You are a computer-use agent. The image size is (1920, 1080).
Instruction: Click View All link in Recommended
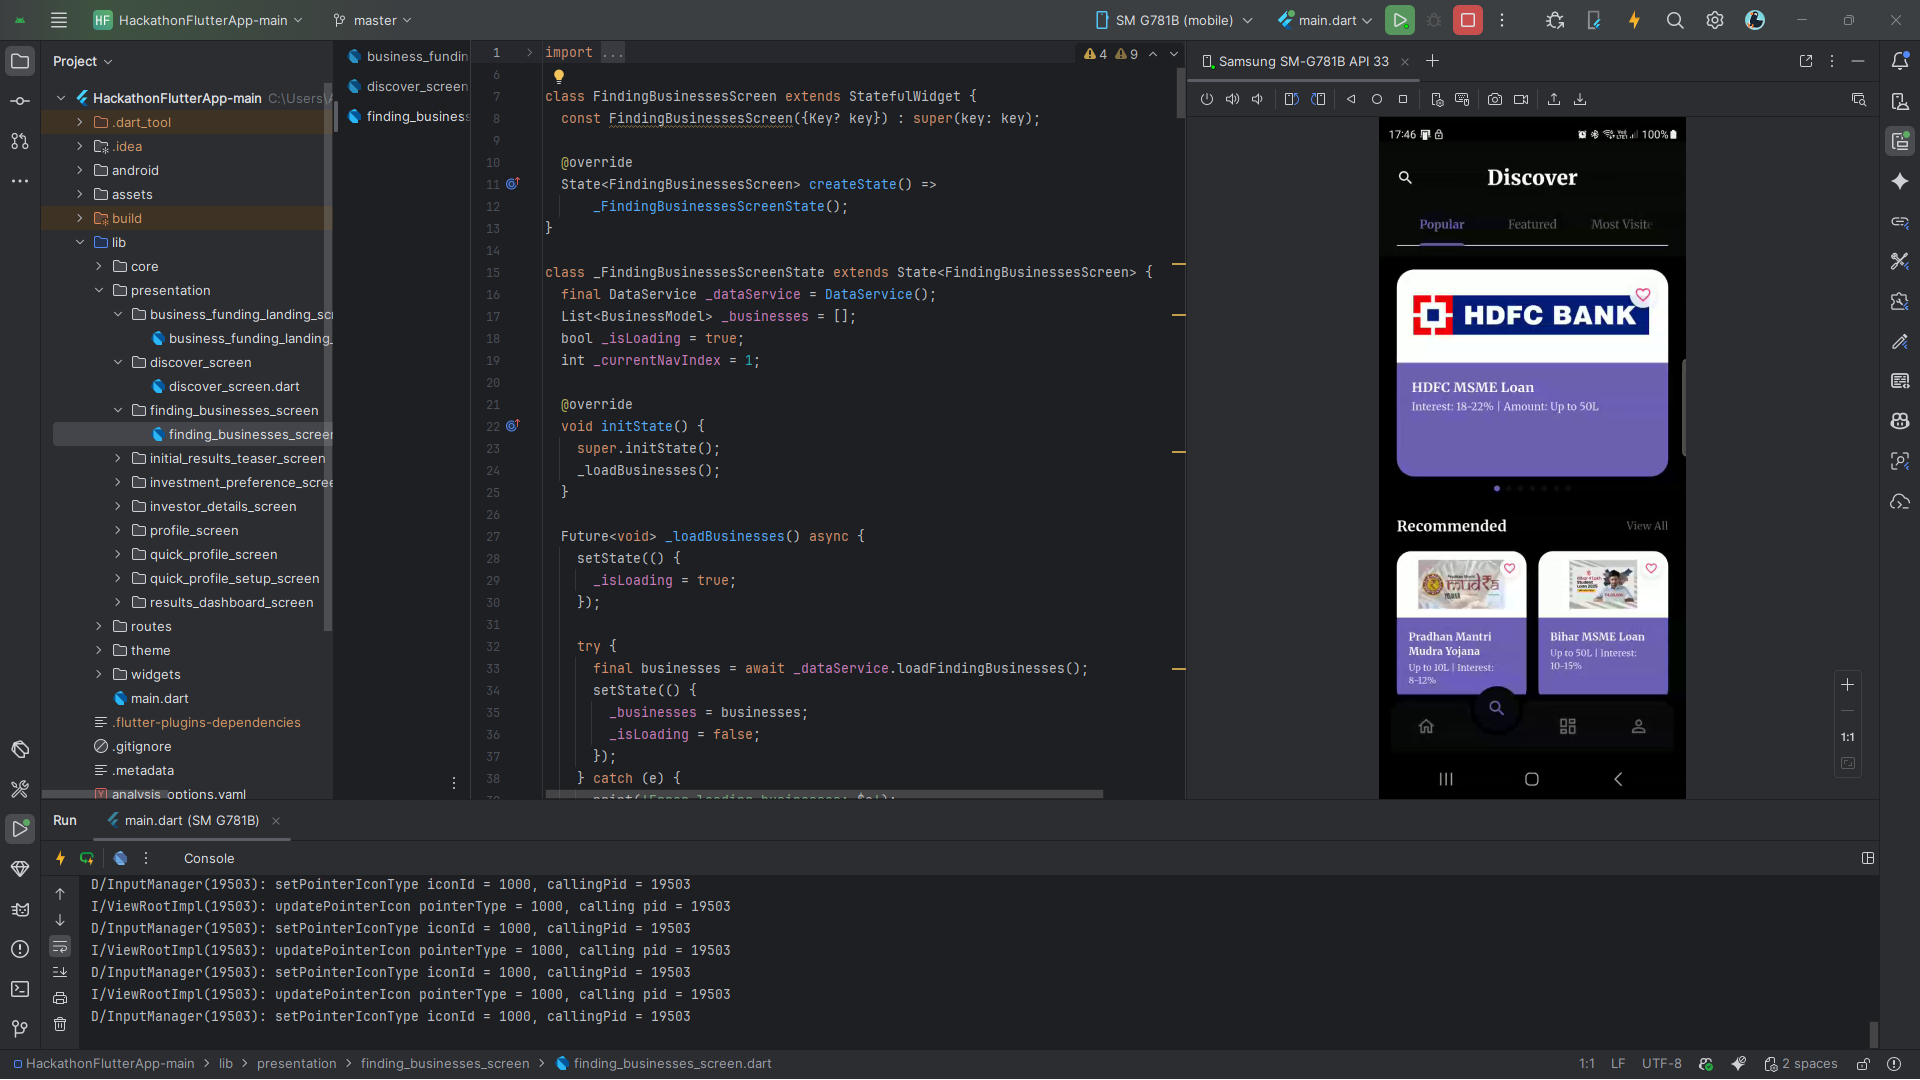point(1646,526)
